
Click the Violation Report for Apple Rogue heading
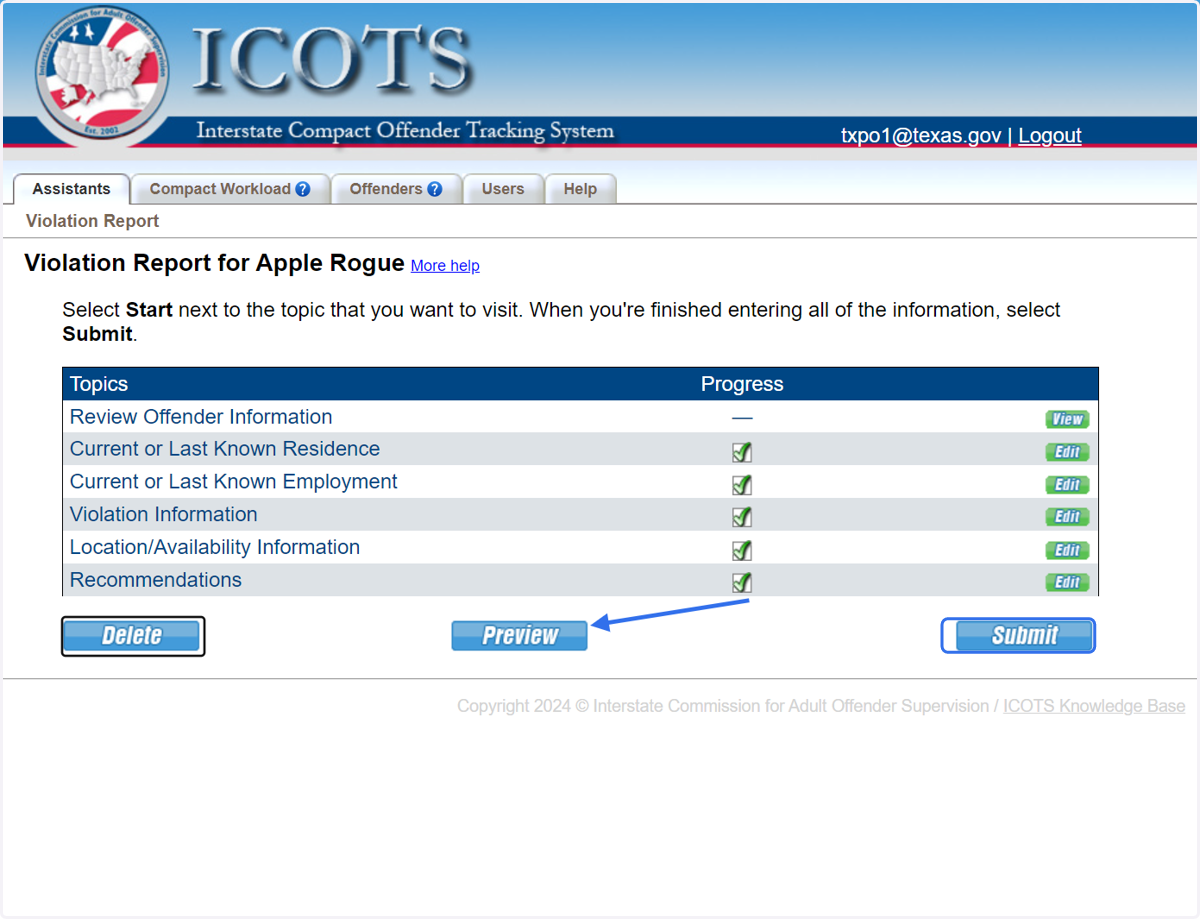pyautogui.click(x=215, y=263)
